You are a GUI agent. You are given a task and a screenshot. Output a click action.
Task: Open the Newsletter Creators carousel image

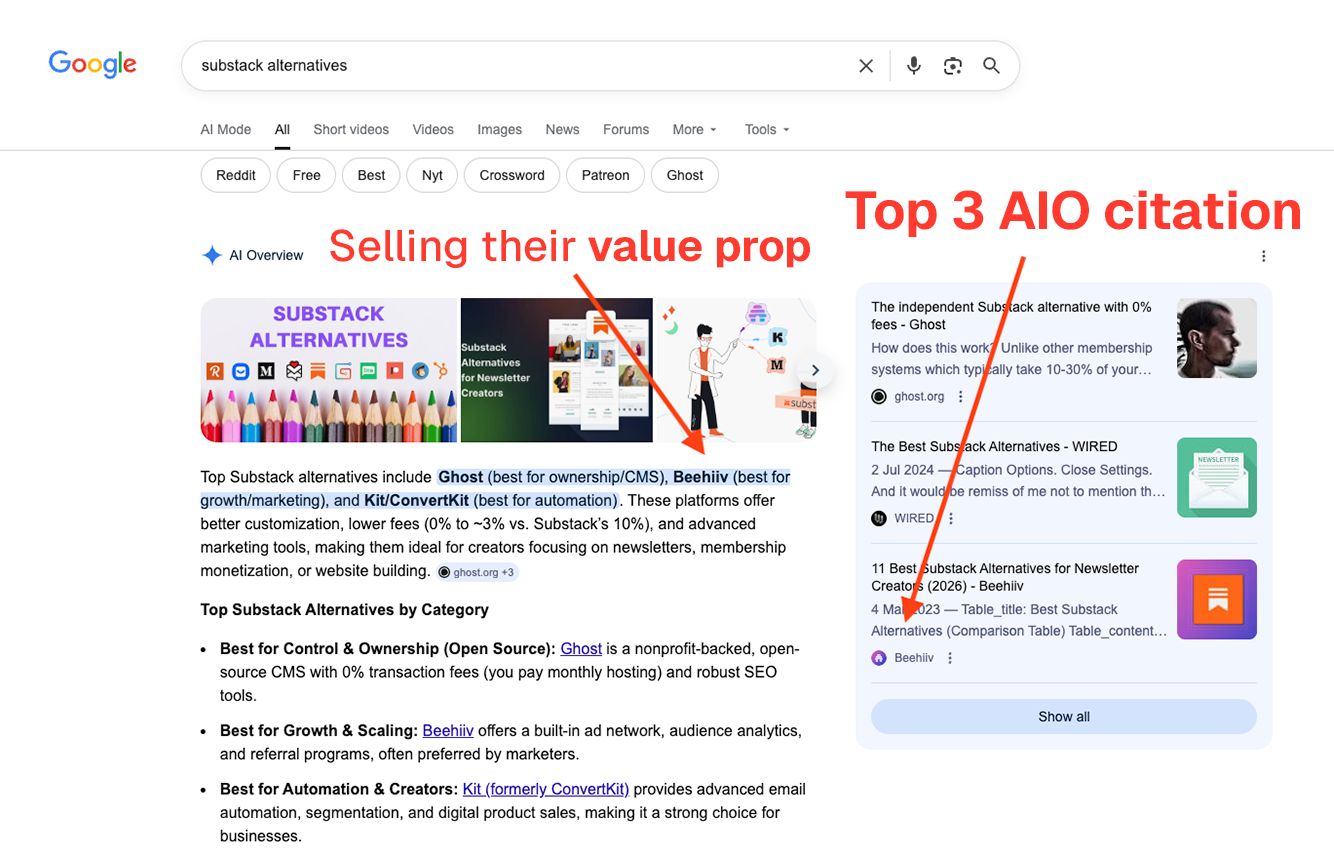pos(556,370)
